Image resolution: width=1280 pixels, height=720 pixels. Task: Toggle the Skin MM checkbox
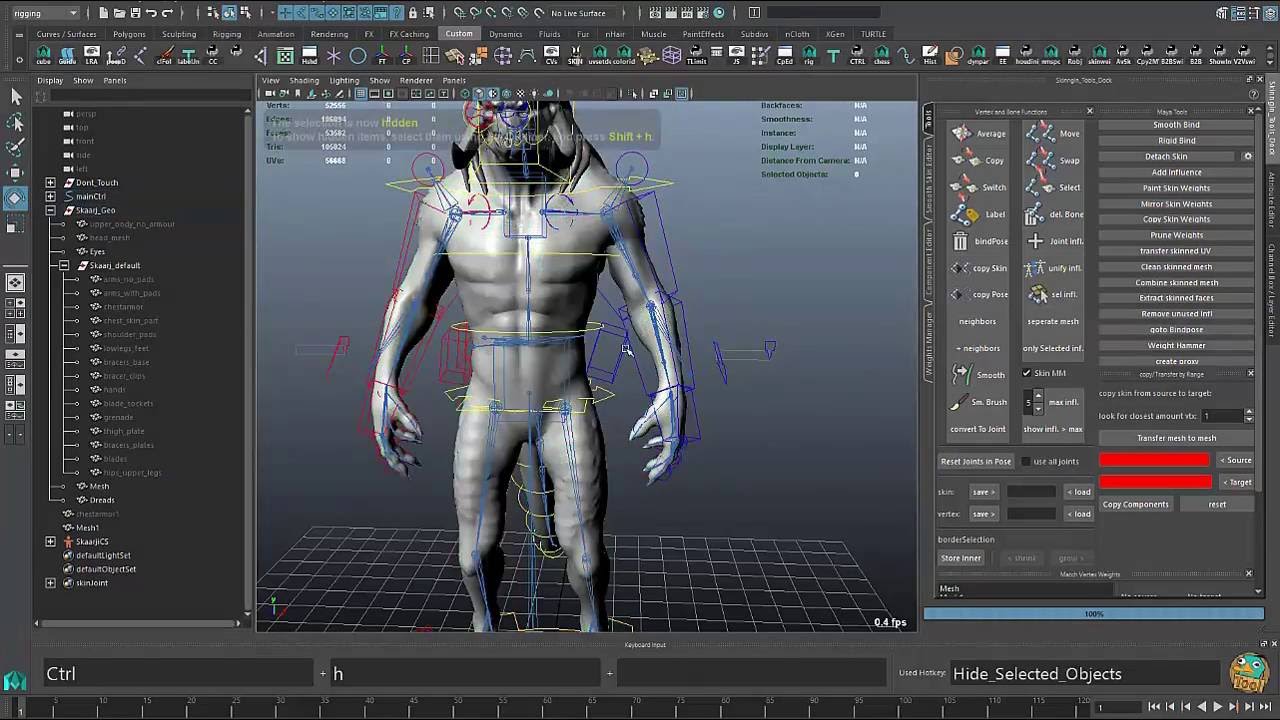[1027, 373]
